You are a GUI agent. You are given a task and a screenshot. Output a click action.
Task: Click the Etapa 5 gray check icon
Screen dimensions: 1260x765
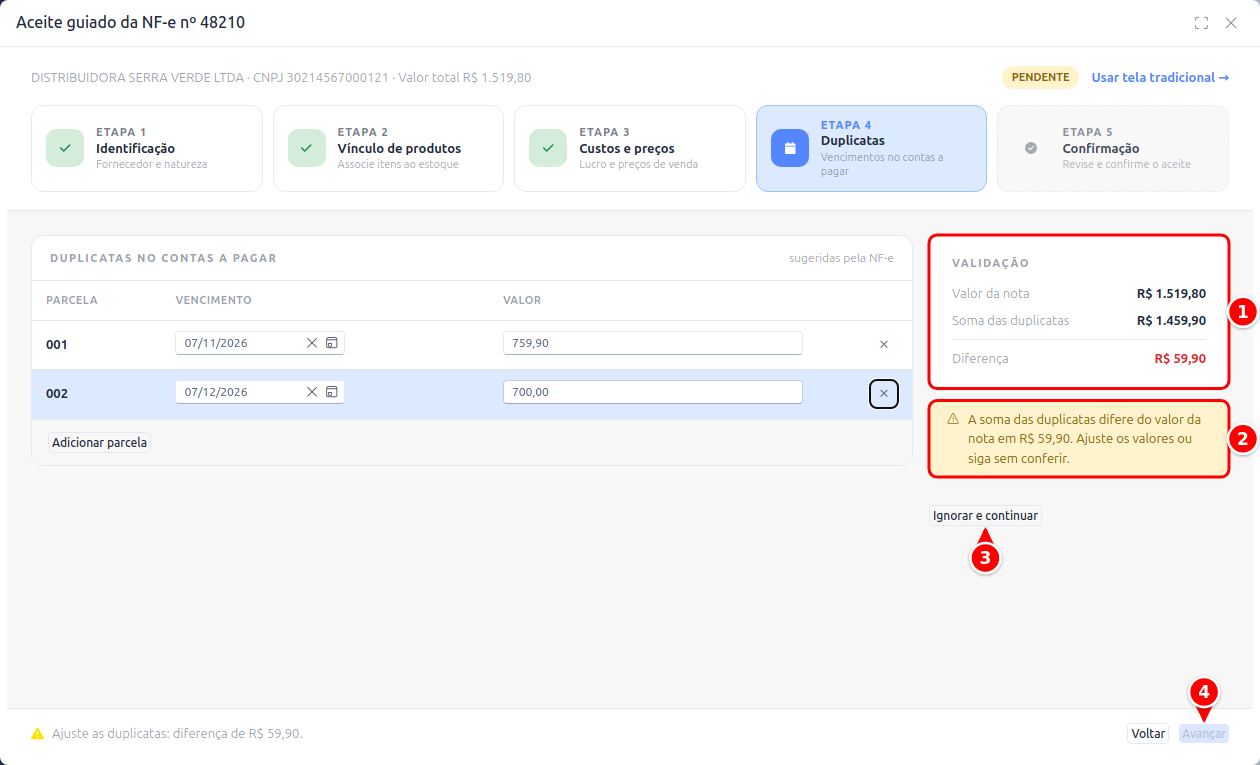(1031, 148)
